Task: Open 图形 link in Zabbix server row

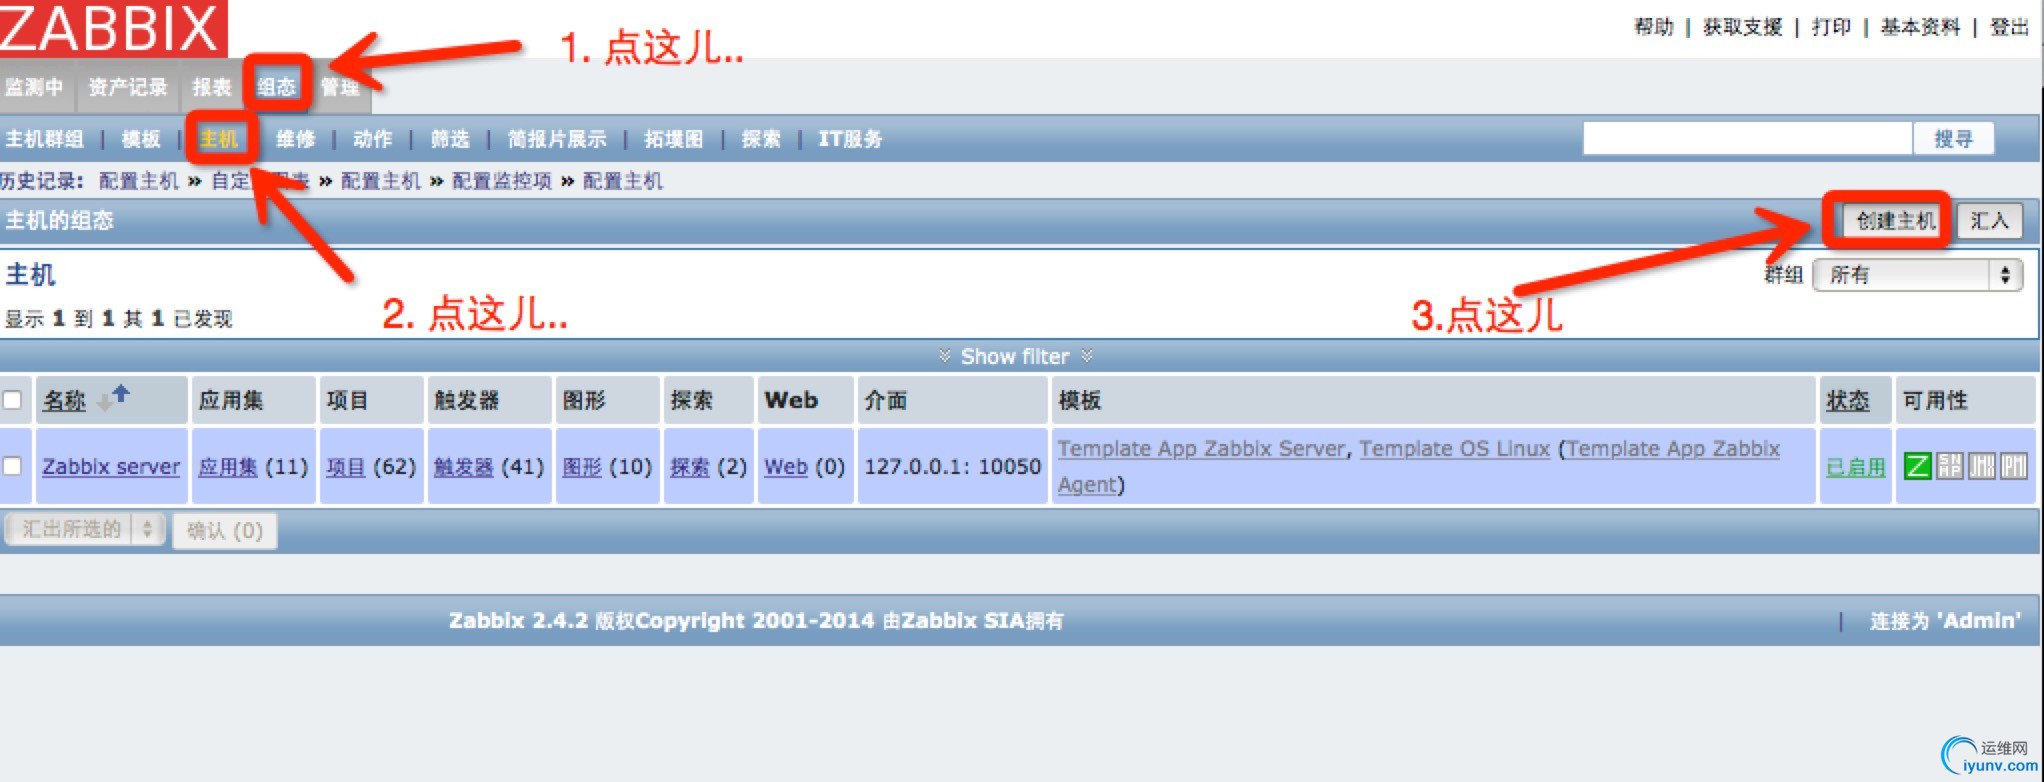Action: 582,466
